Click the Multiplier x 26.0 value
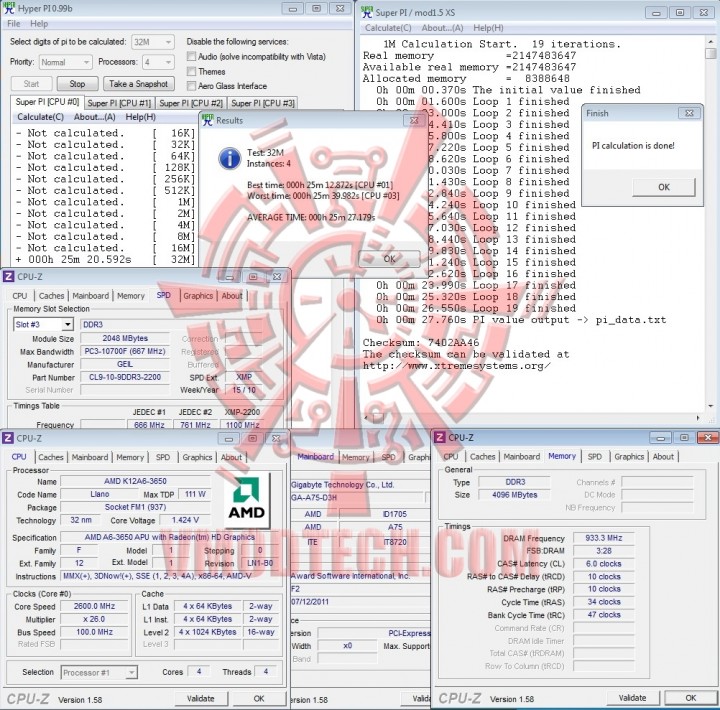Viewport: 720px width, 710px height. 94,619
